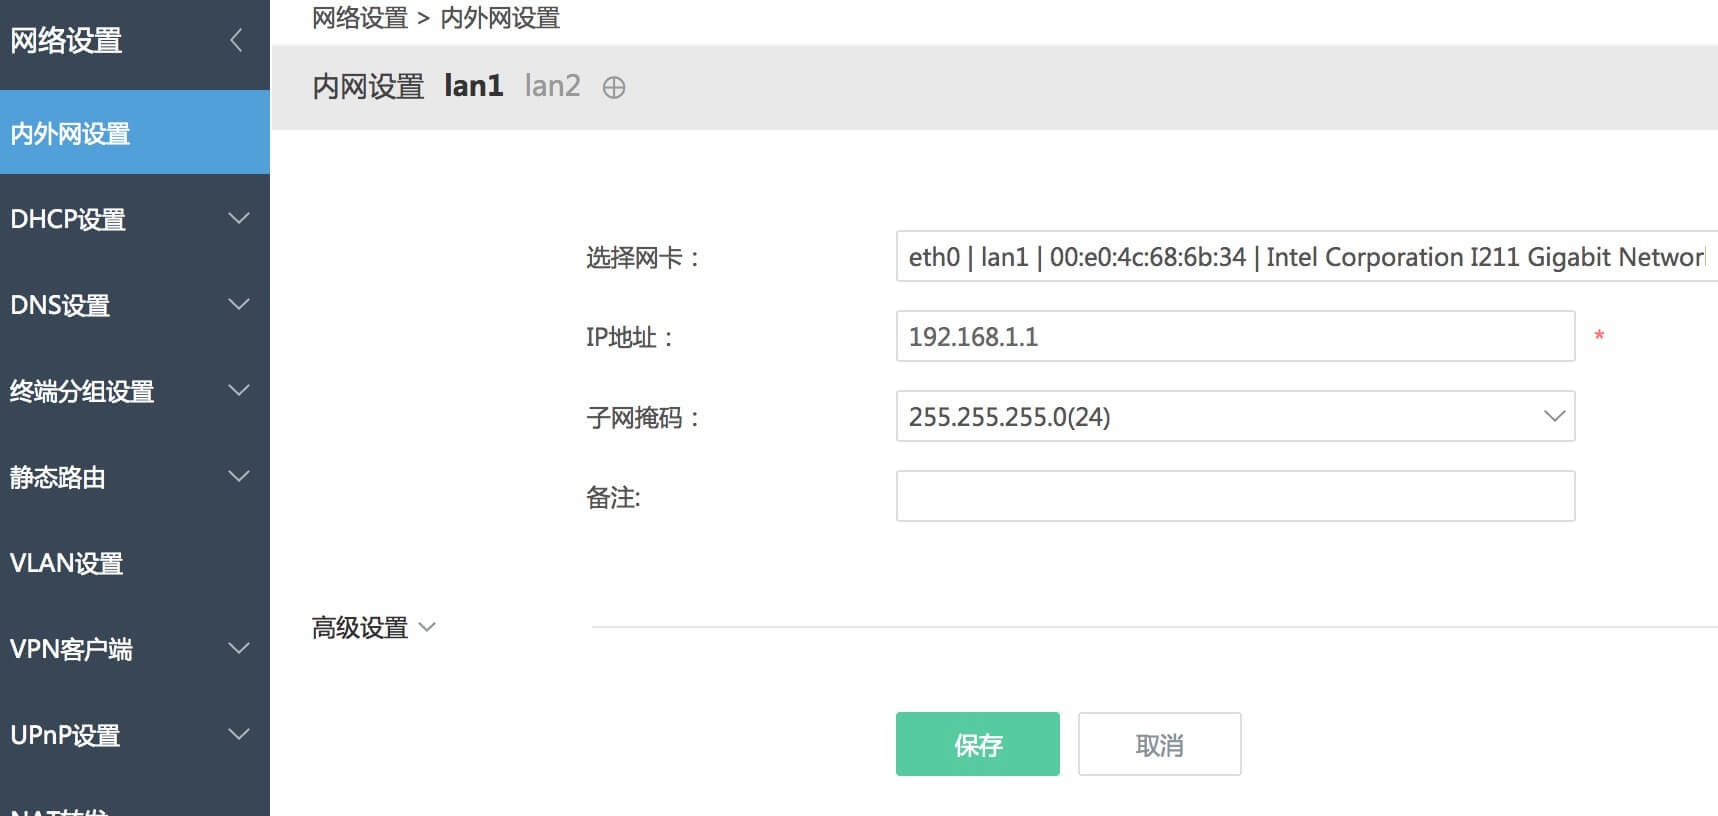Screen dimensions: 1718x816
Task: Click the 取消 cancel button
Action: (x=1159, y=744)
